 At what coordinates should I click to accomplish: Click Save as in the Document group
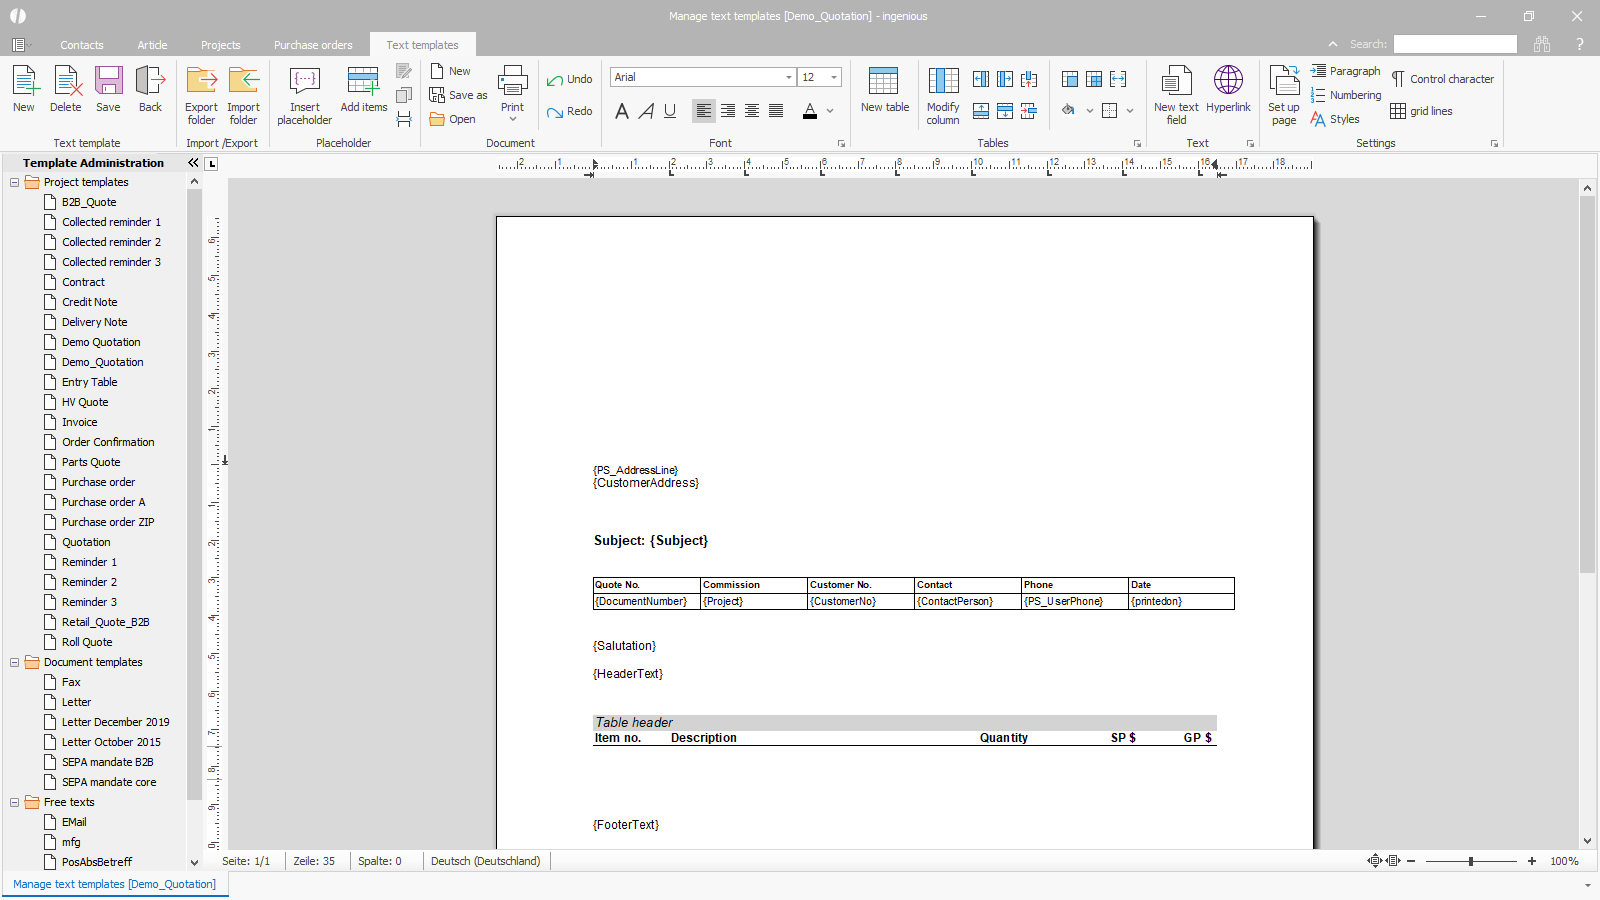point(459,95)
